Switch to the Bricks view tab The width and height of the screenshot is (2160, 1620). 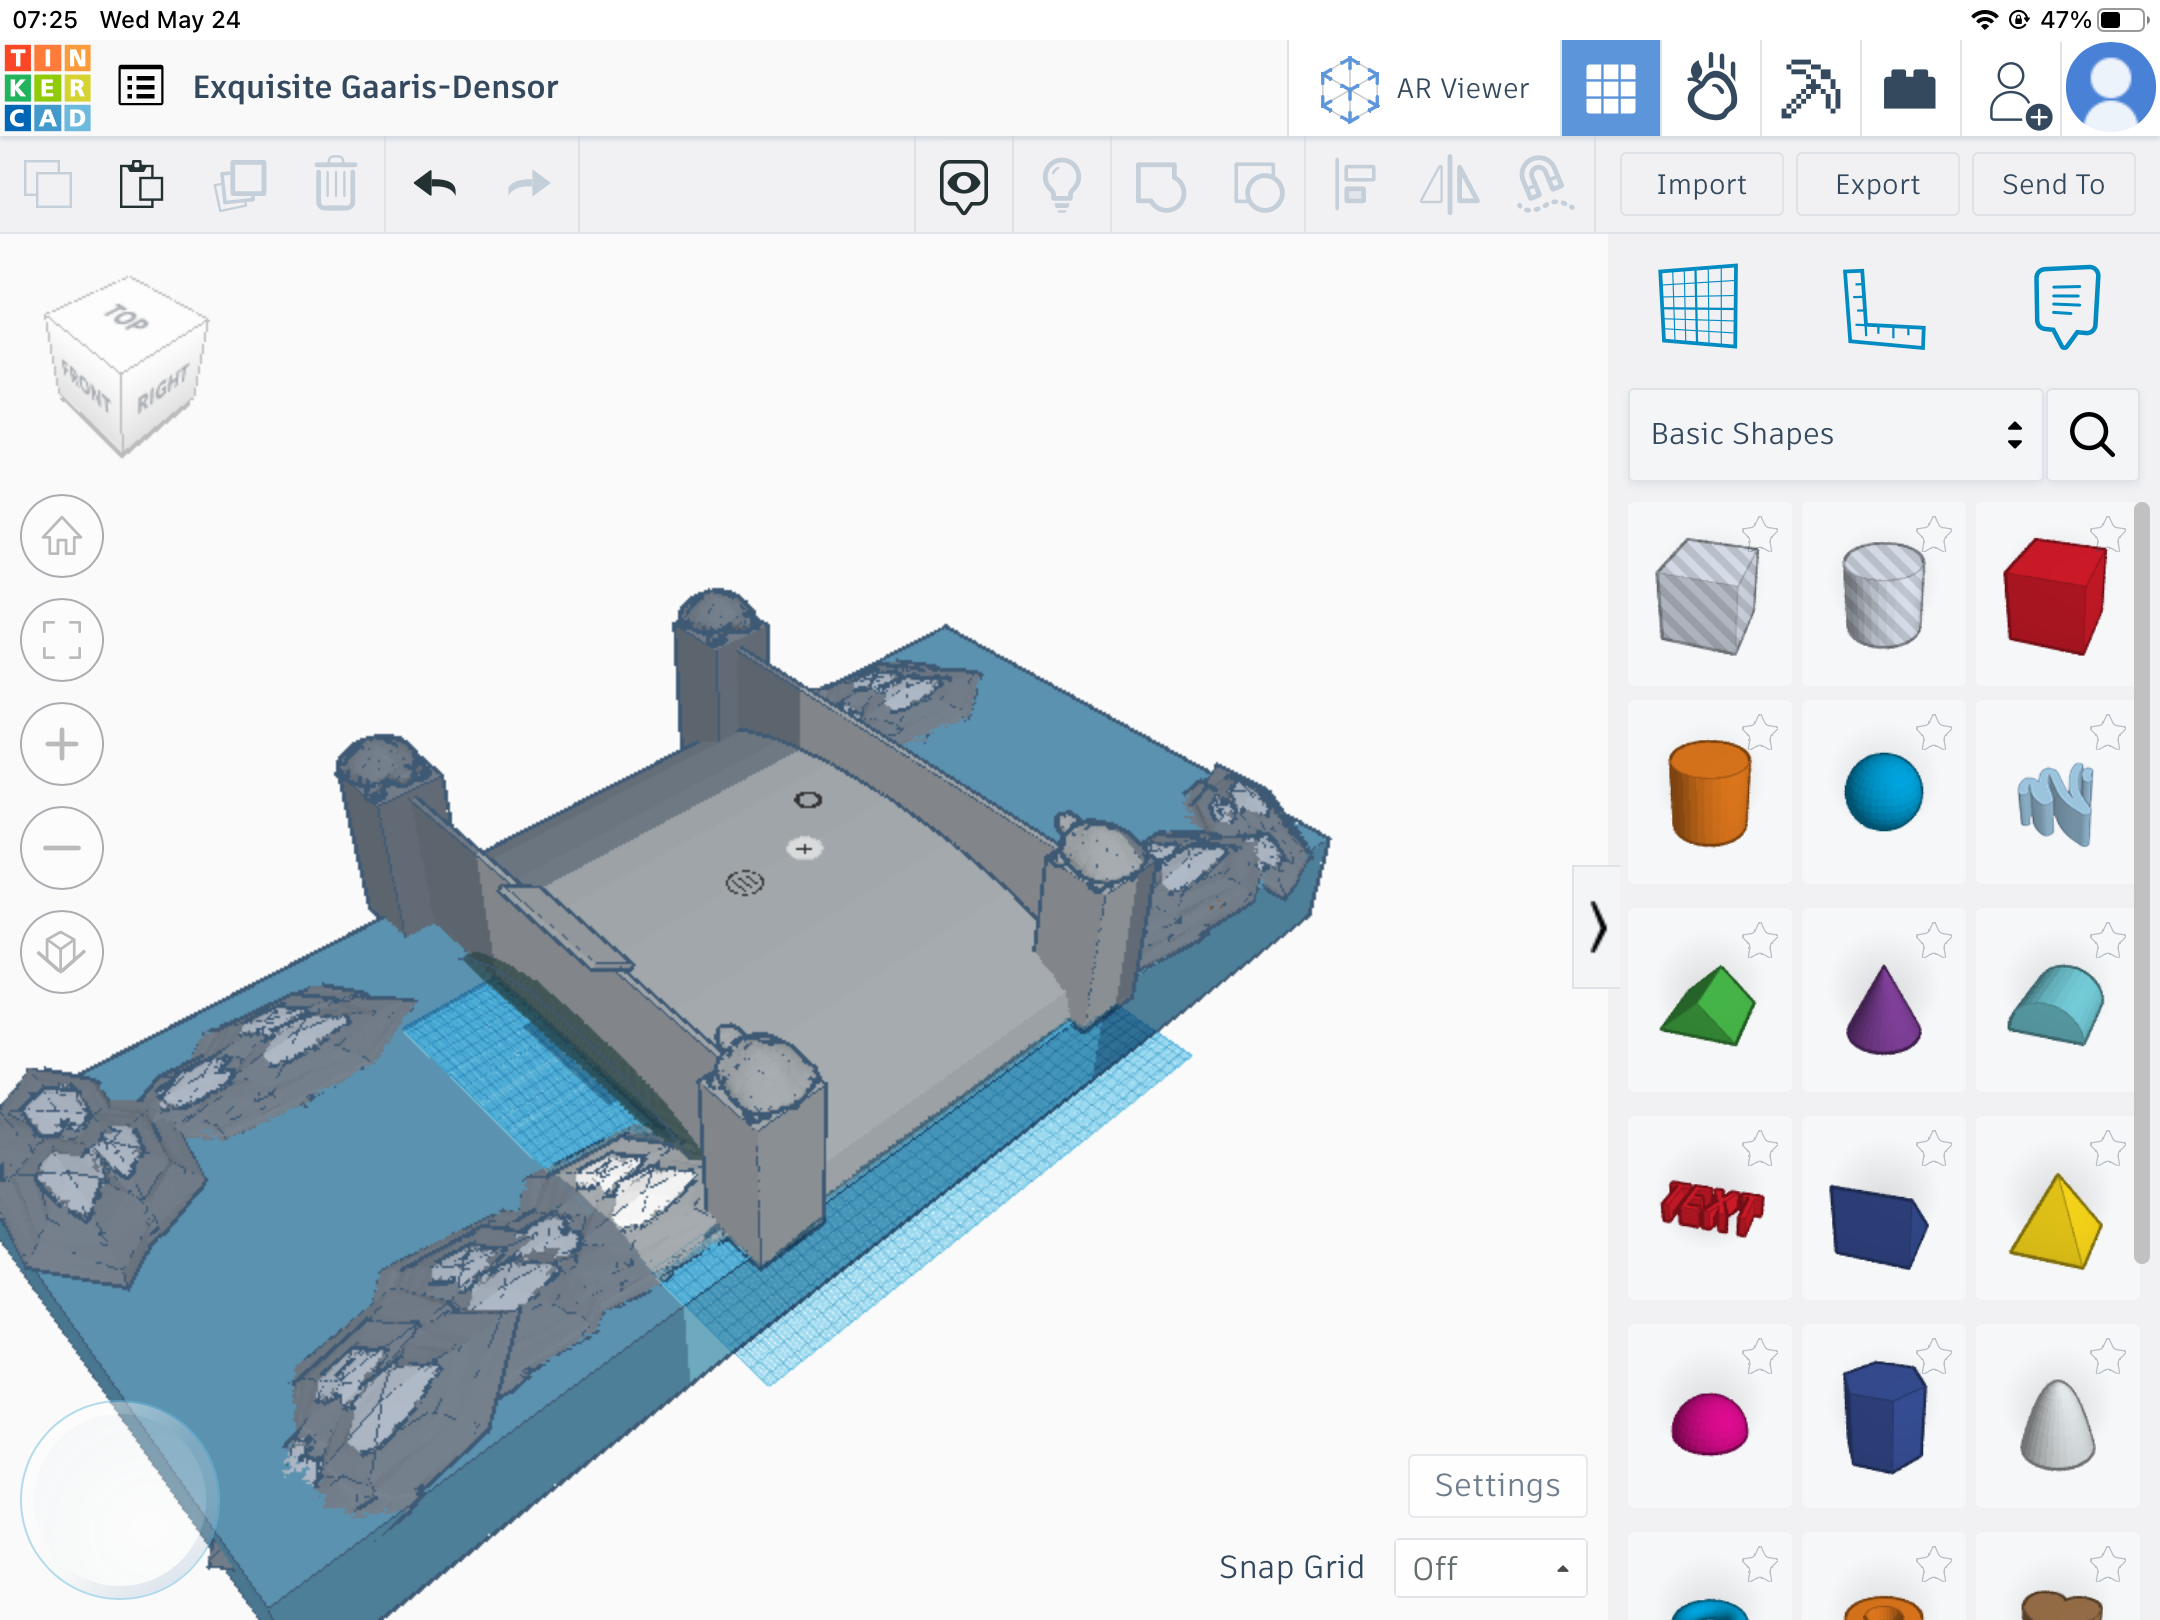point(1909,88)
